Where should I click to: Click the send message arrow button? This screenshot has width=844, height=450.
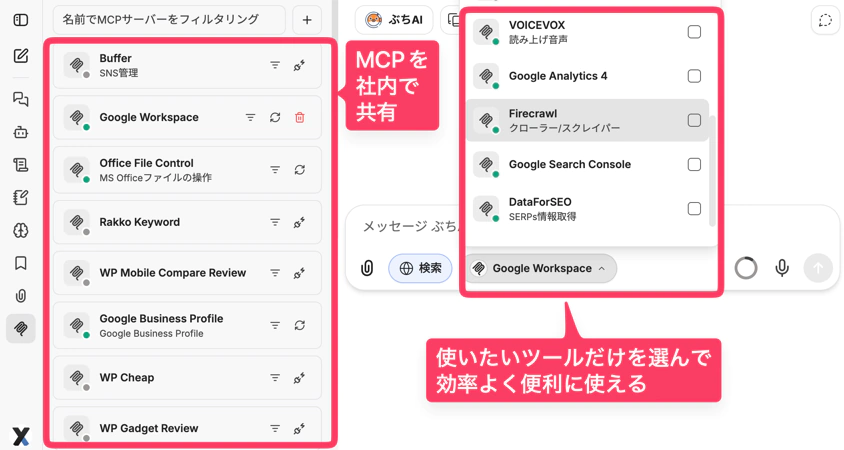coord(818,268)
